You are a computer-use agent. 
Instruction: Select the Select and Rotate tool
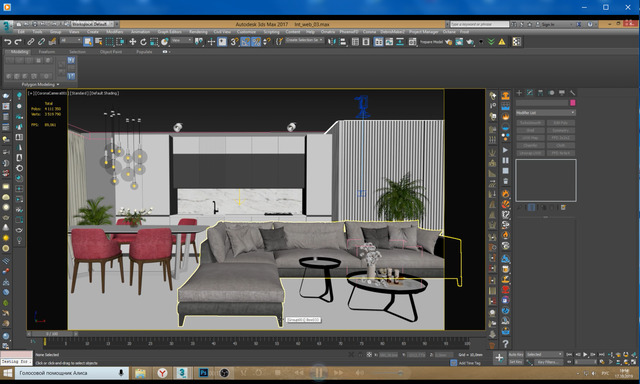(x=143, y=42)
